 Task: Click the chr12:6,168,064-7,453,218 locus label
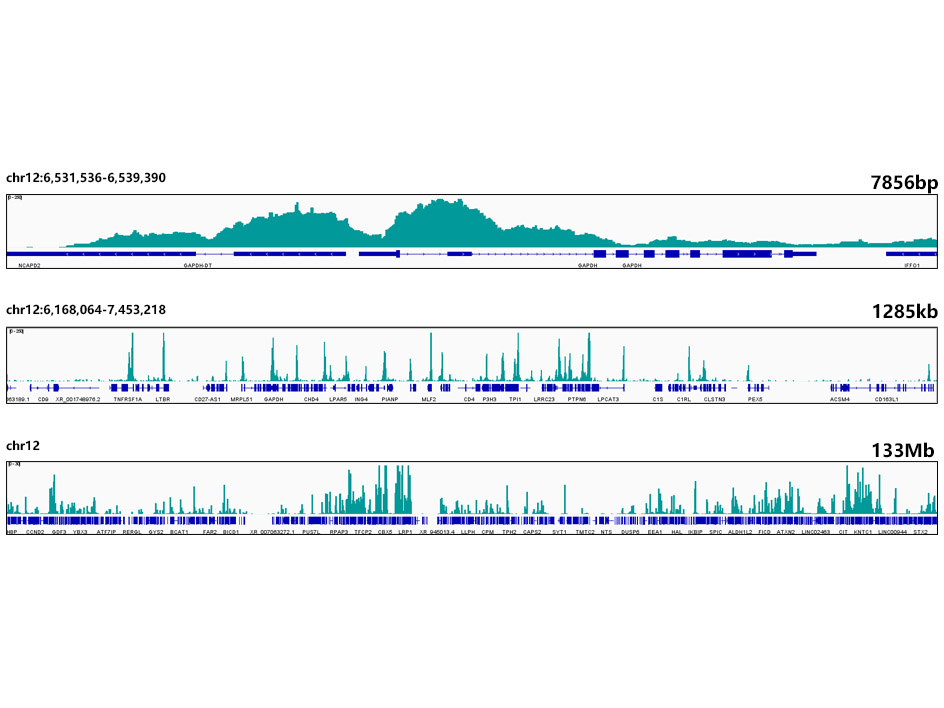tap(86, 310)
